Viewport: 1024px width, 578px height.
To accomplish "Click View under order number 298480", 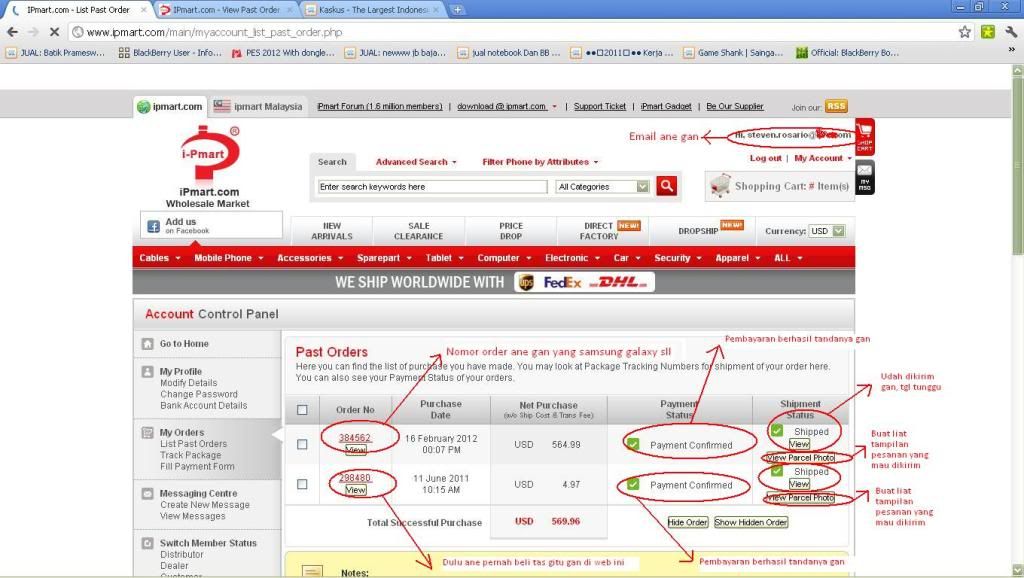I will pos(355,490).
